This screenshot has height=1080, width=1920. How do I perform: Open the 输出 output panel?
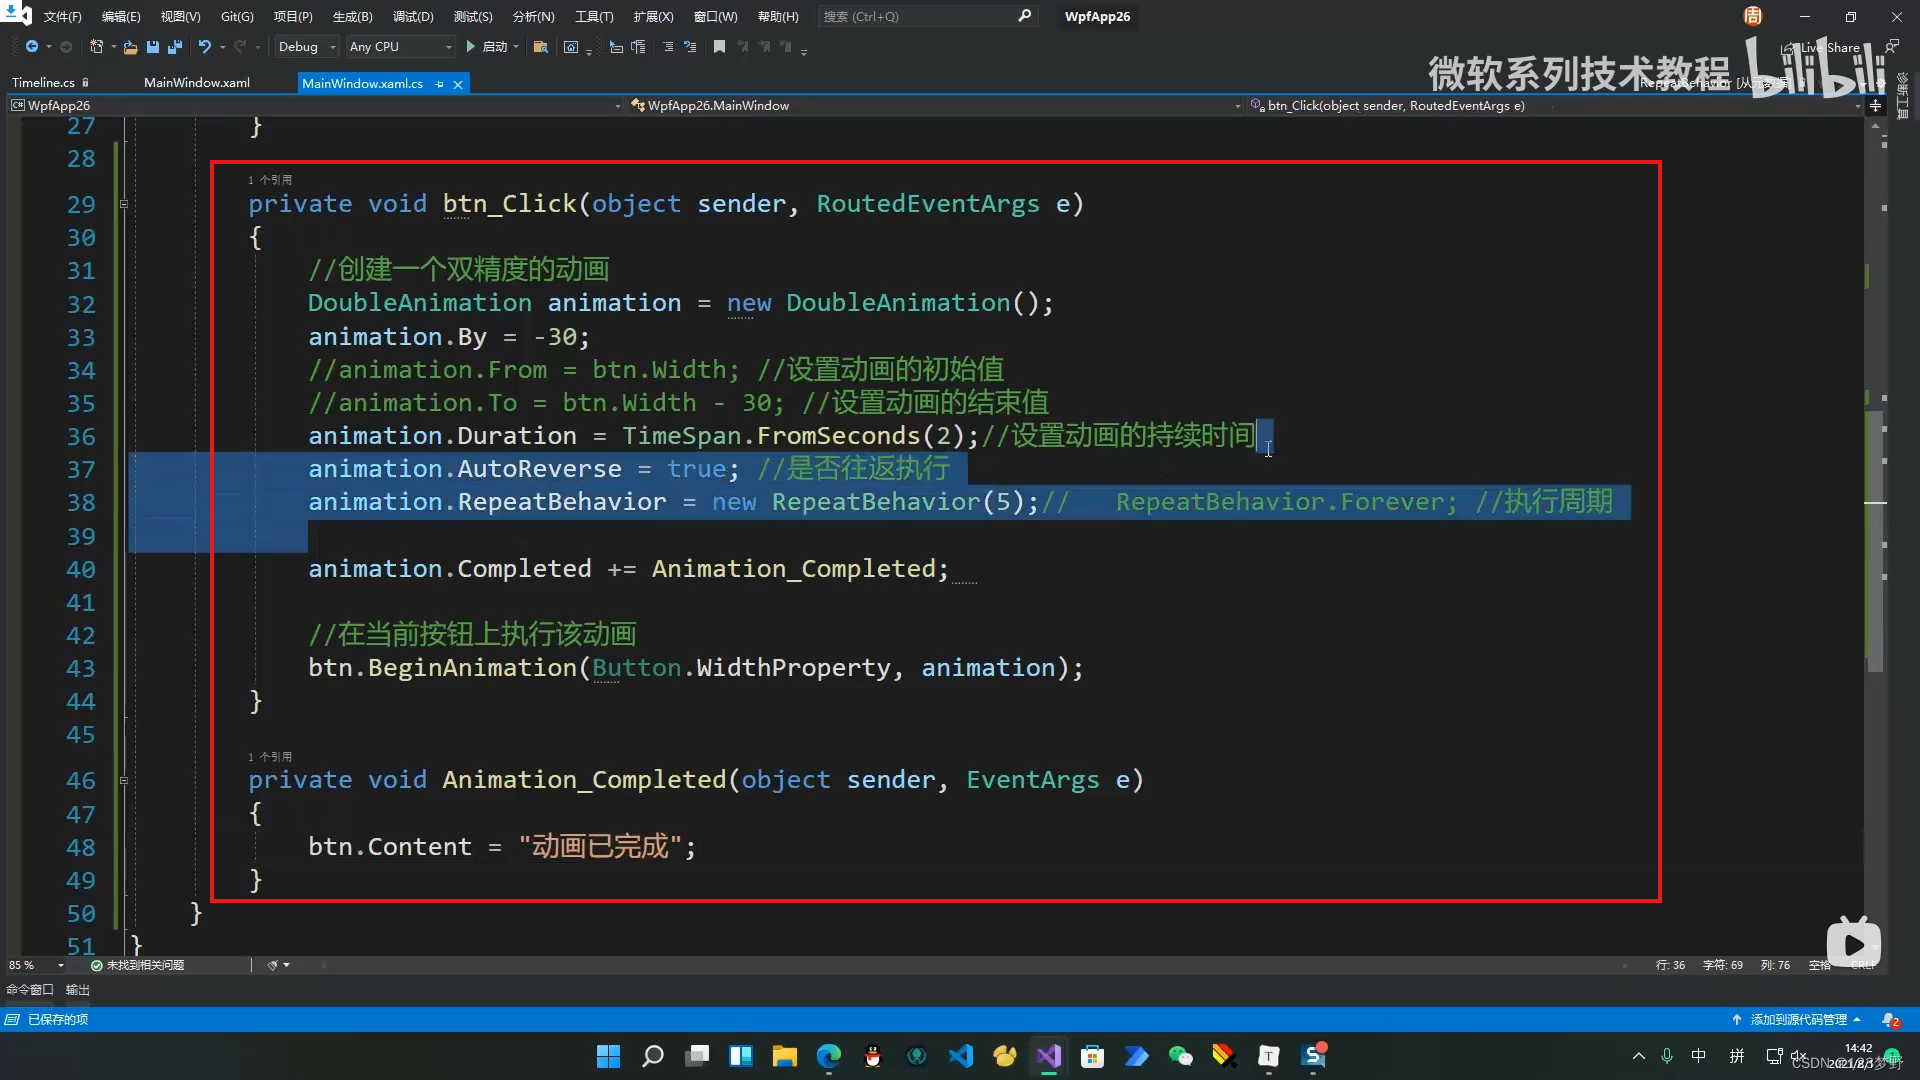pos(78,990)
